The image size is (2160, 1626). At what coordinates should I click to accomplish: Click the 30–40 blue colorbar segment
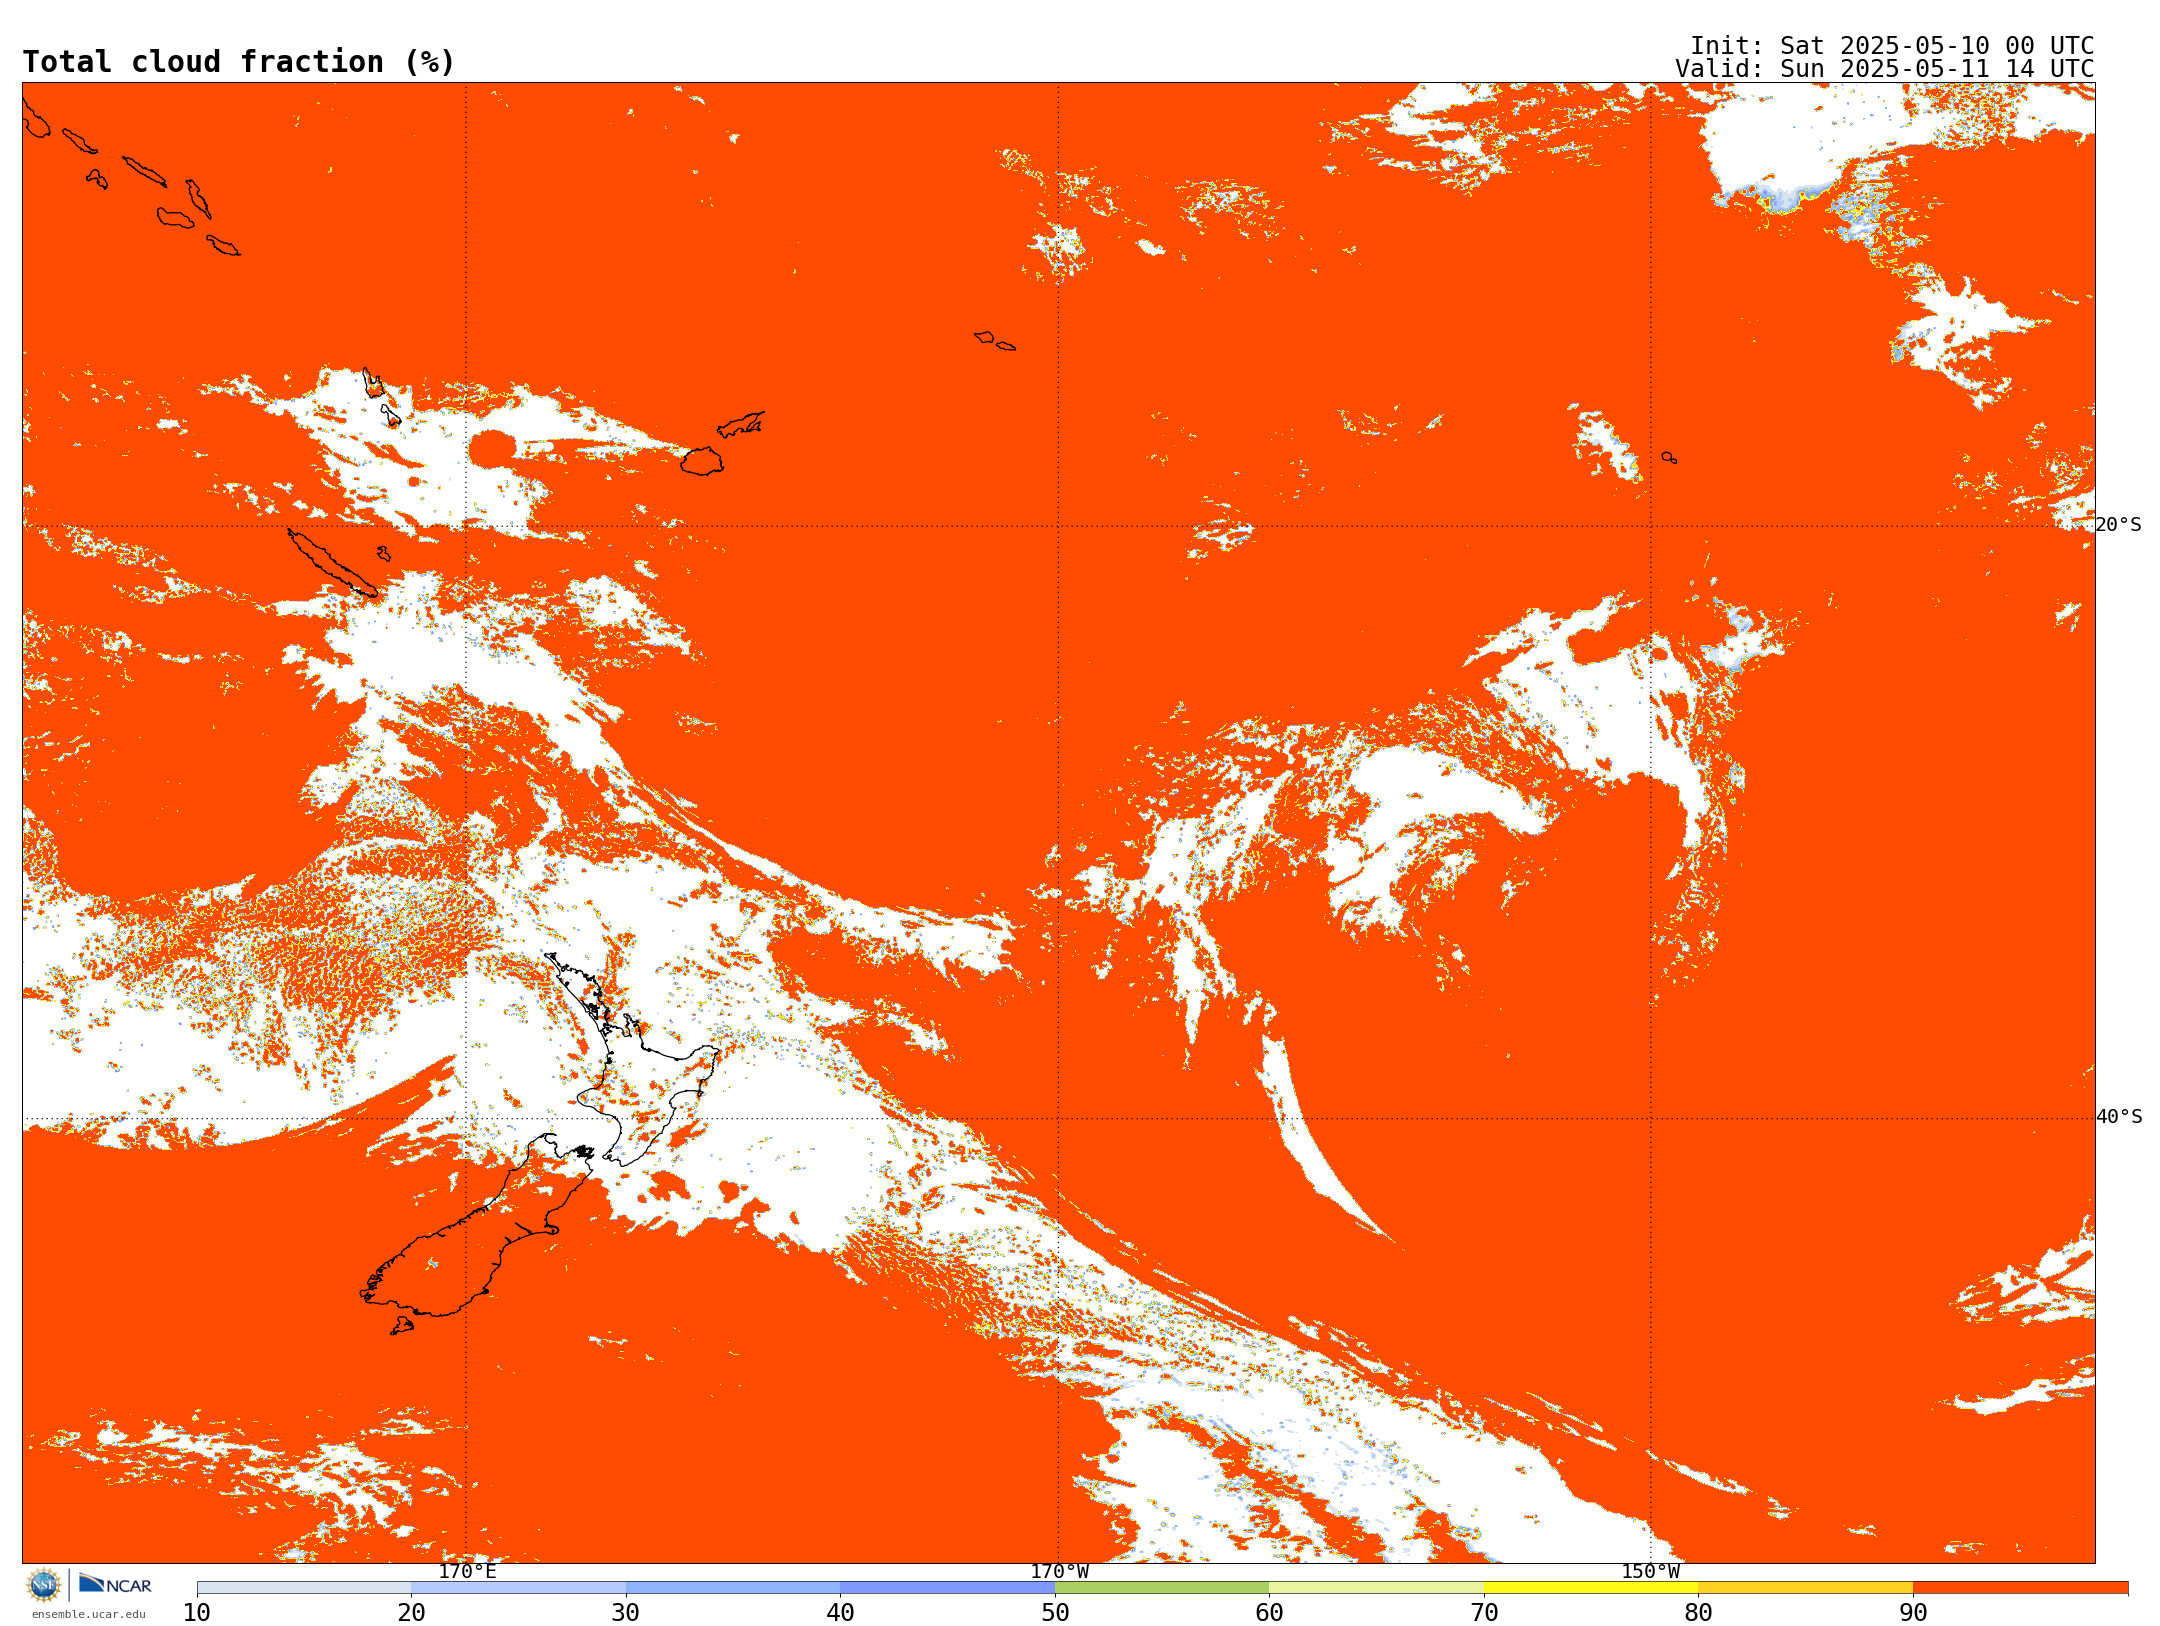click(x=733, y=1588)
